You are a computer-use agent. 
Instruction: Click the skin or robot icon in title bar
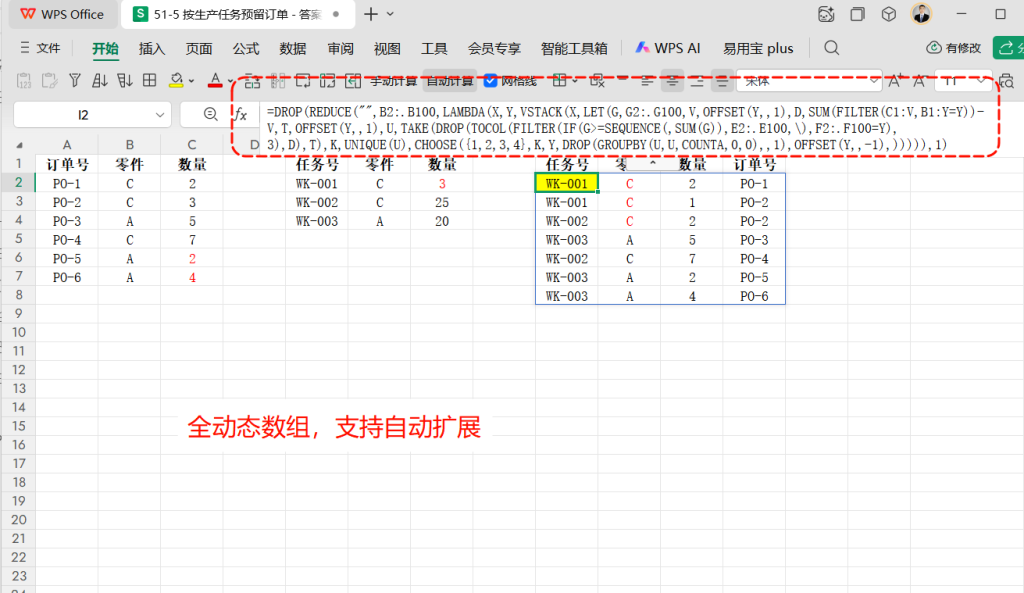click(826, 14)
